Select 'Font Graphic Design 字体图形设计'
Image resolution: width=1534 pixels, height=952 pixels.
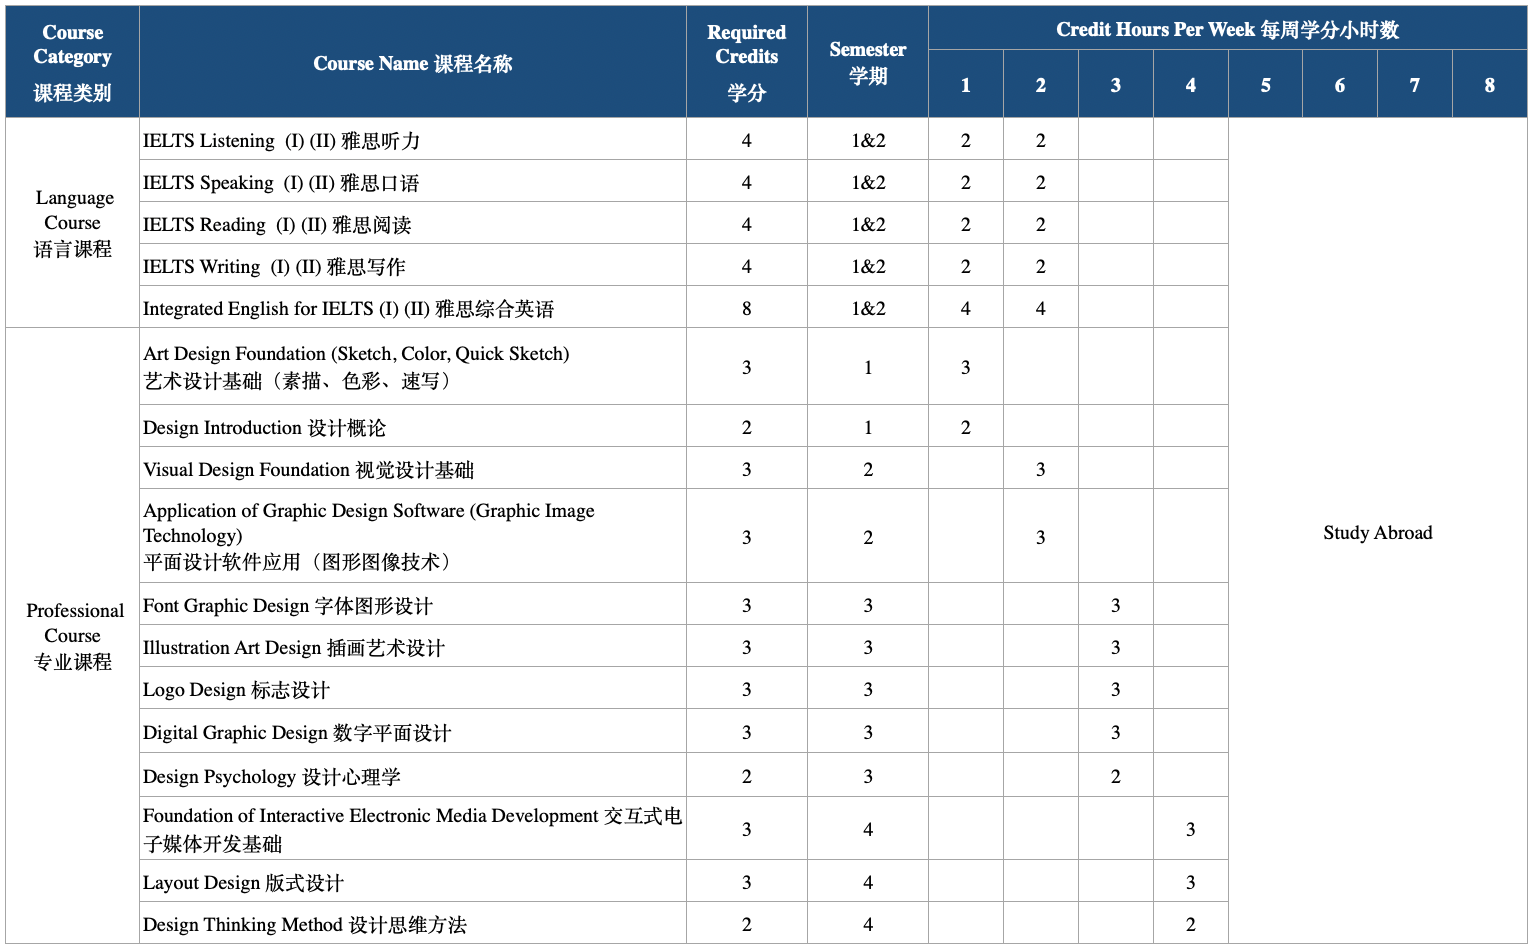click(413, 605)
